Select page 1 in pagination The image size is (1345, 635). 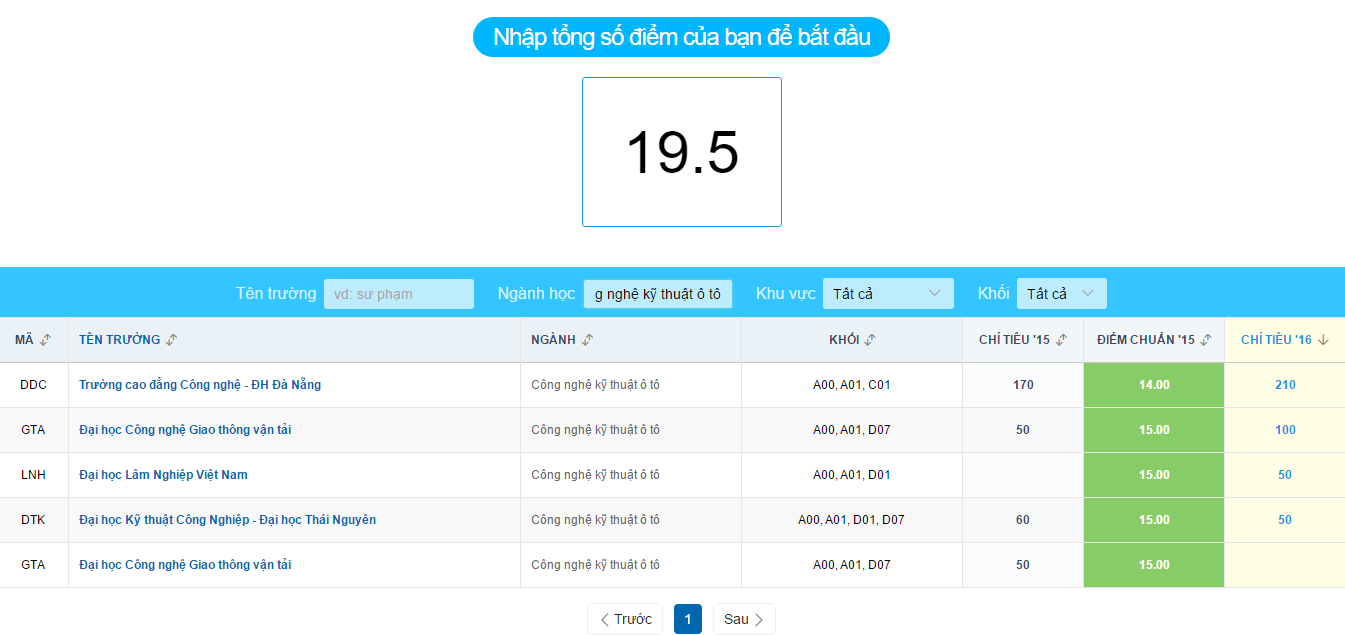click(687, 618)
